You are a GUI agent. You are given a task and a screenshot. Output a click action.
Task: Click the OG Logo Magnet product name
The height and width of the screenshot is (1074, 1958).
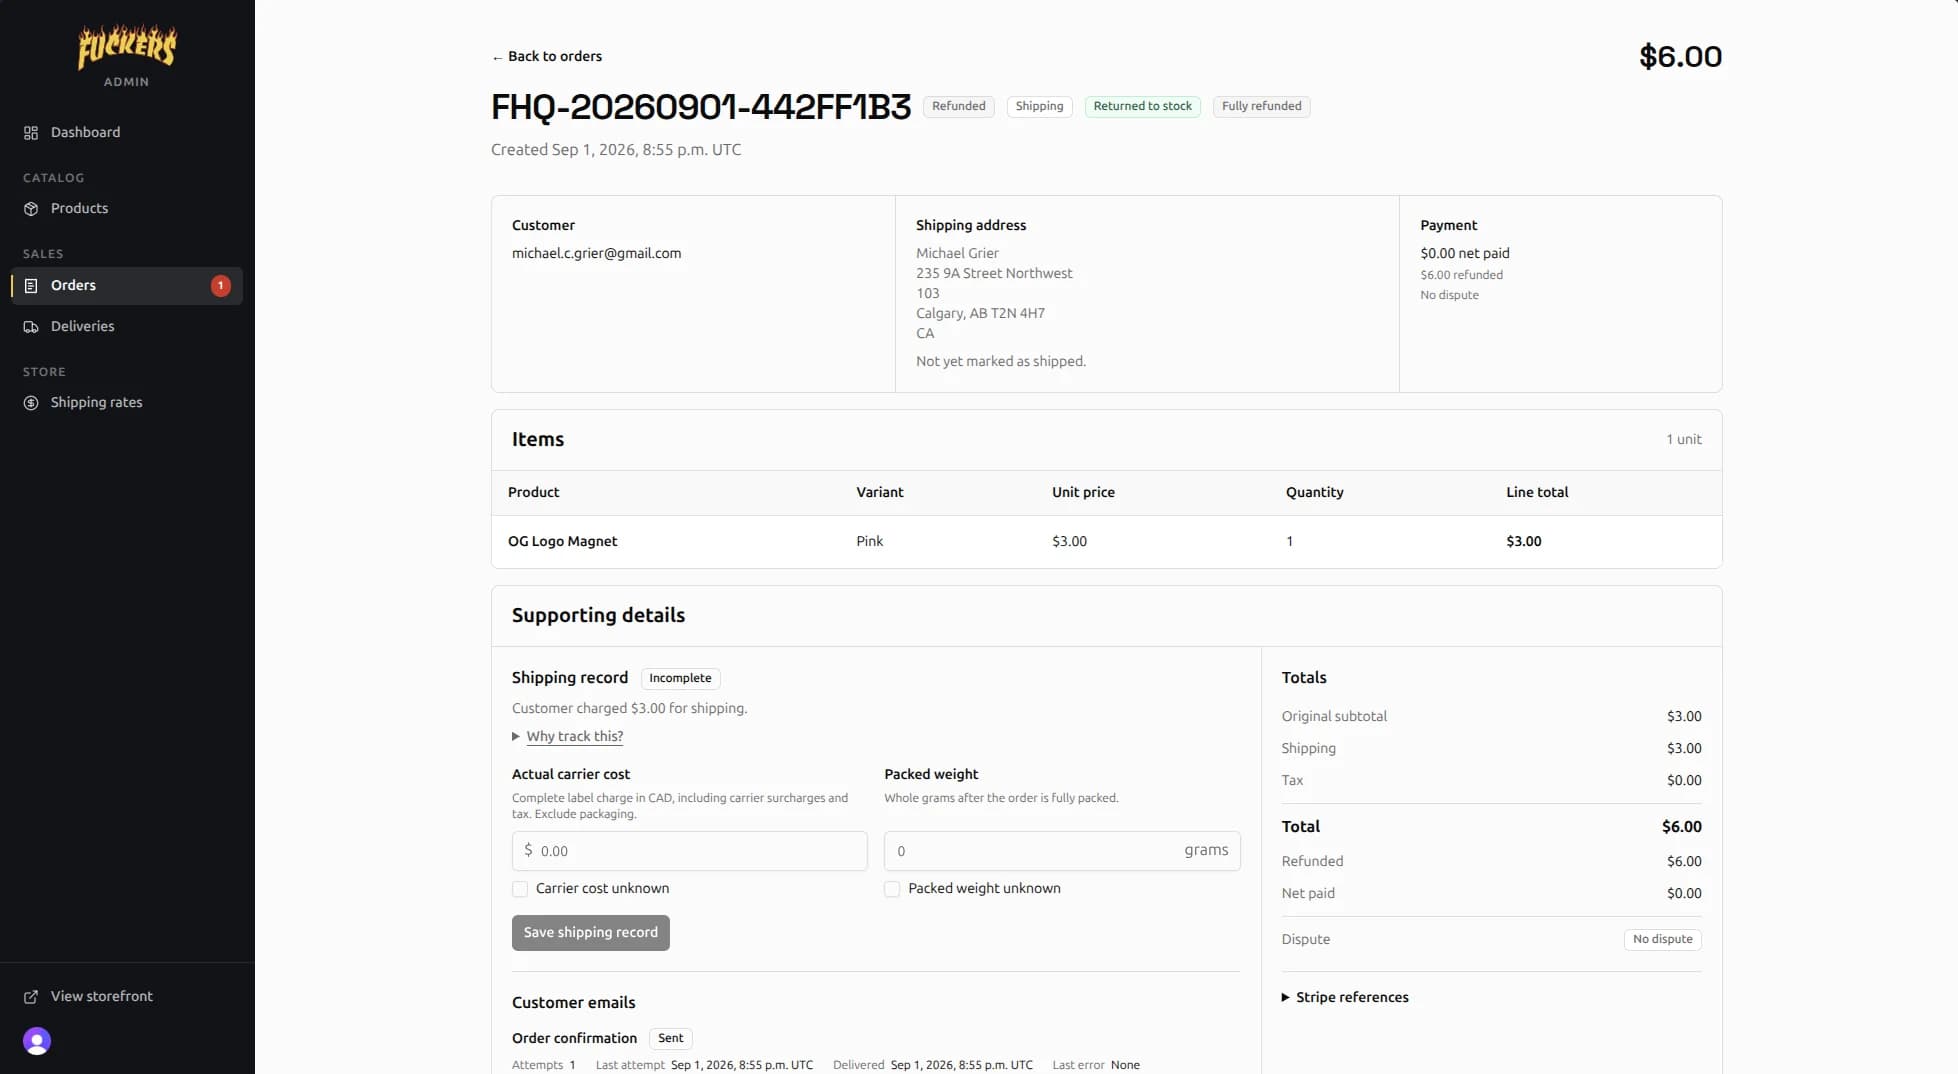pyautogui.click(x=562, y=542)
